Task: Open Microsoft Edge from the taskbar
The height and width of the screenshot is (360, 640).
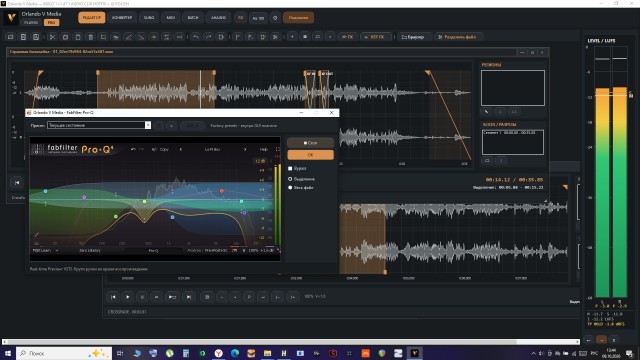Action: tap(235, 353)
